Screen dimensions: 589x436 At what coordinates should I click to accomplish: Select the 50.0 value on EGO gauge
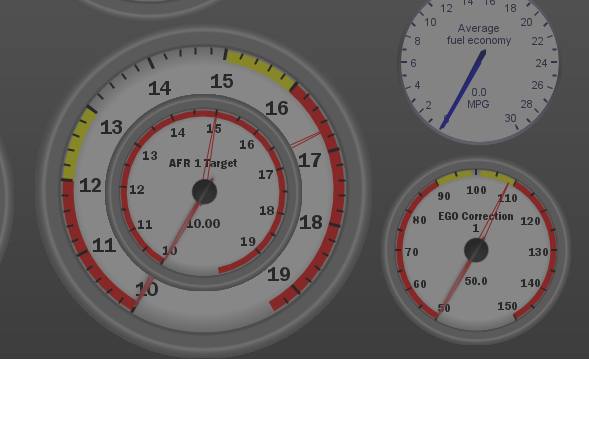pos(476,281)
